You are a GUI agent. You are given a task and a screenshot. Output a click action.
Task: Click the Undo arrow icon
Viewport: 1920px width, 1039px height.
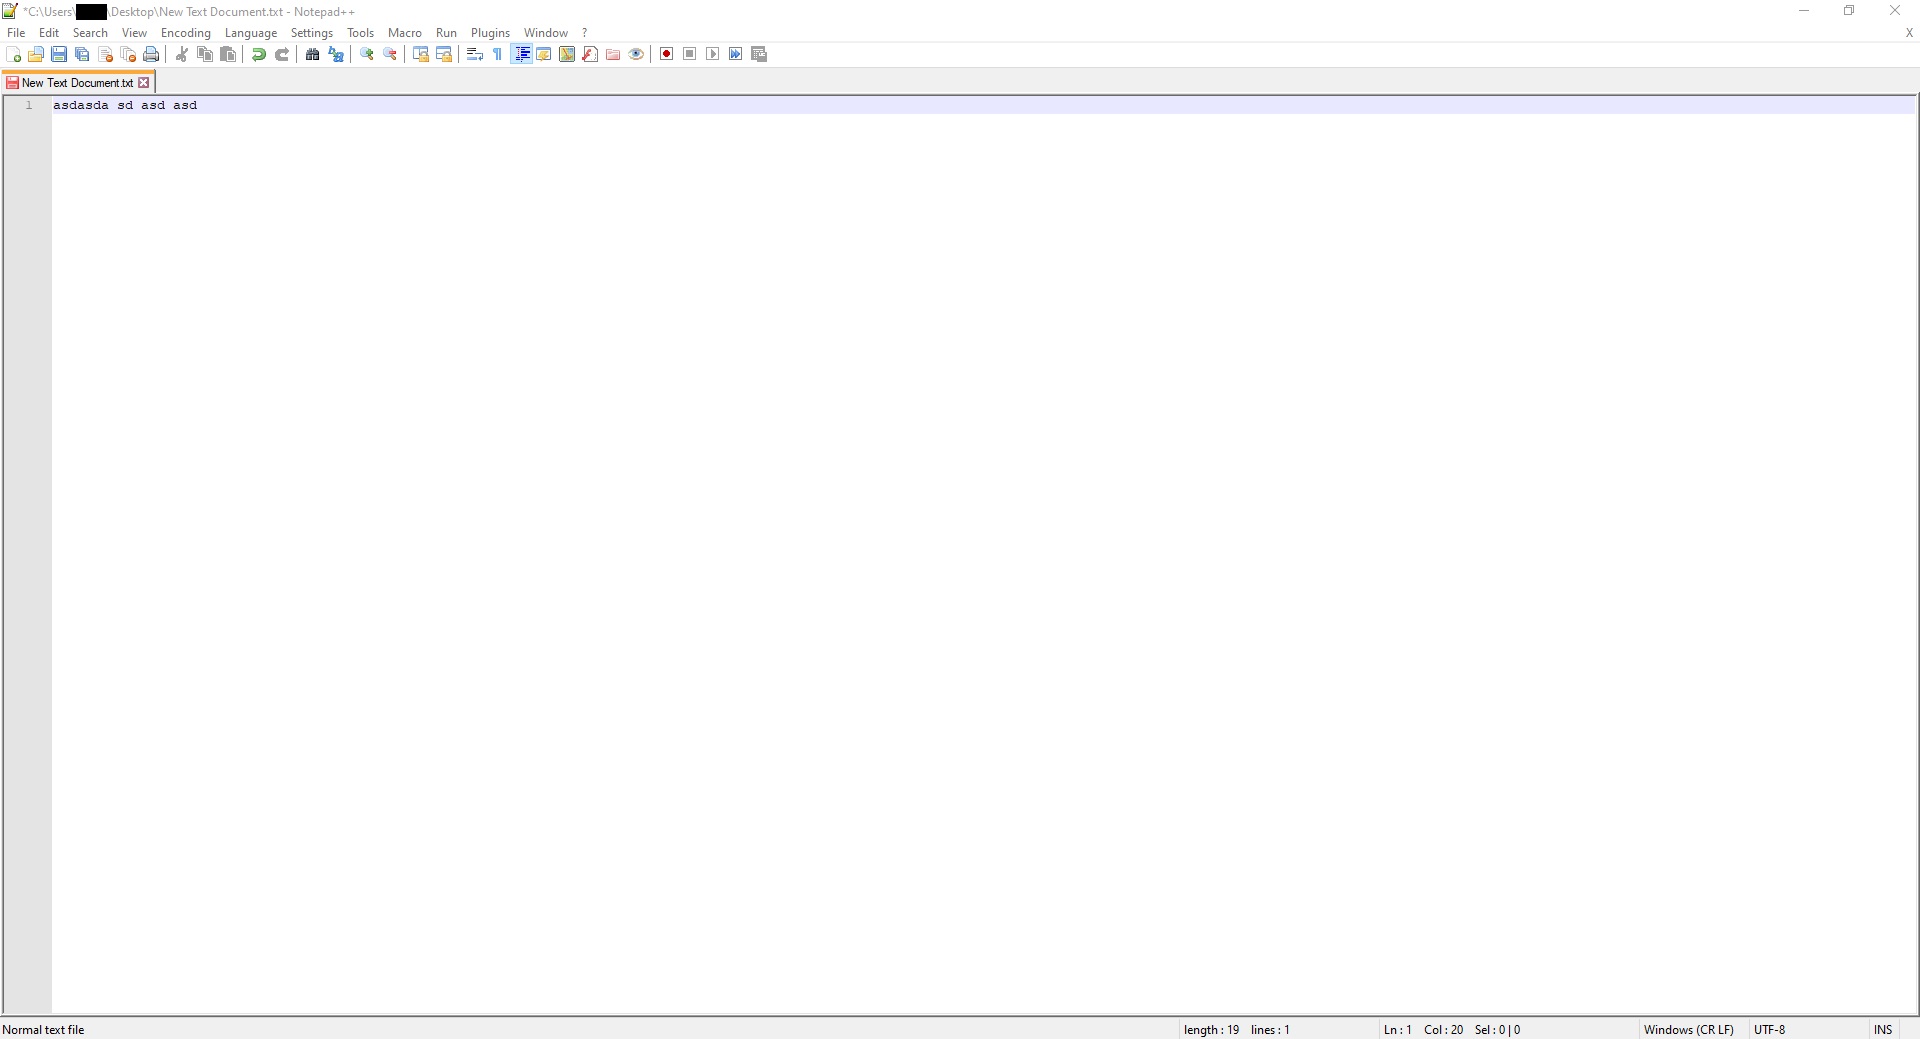coord(258,54)
